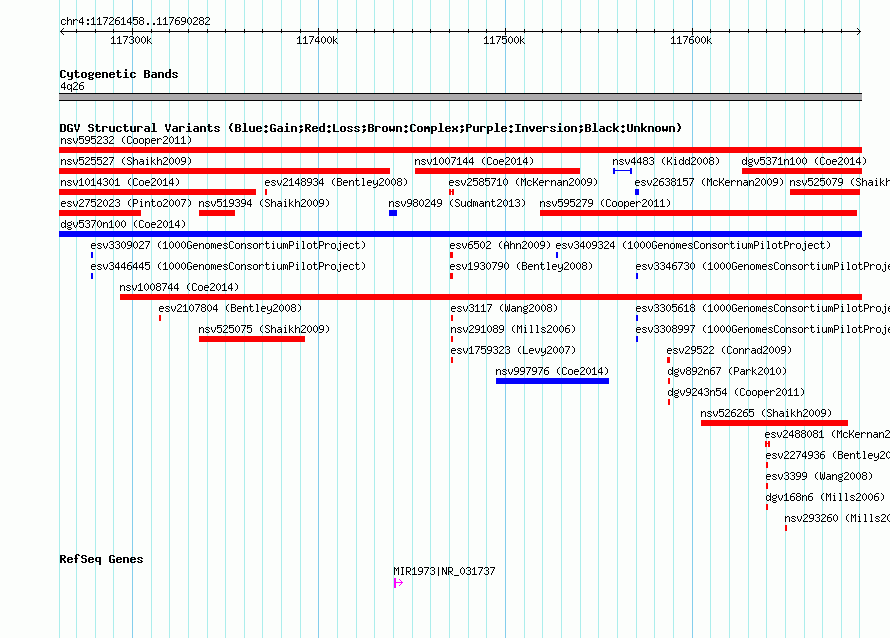Click esv3309027 1000Genomes variant label
Image resolution: width=890 pixels, height=638 pixels.
pos(228,245)
